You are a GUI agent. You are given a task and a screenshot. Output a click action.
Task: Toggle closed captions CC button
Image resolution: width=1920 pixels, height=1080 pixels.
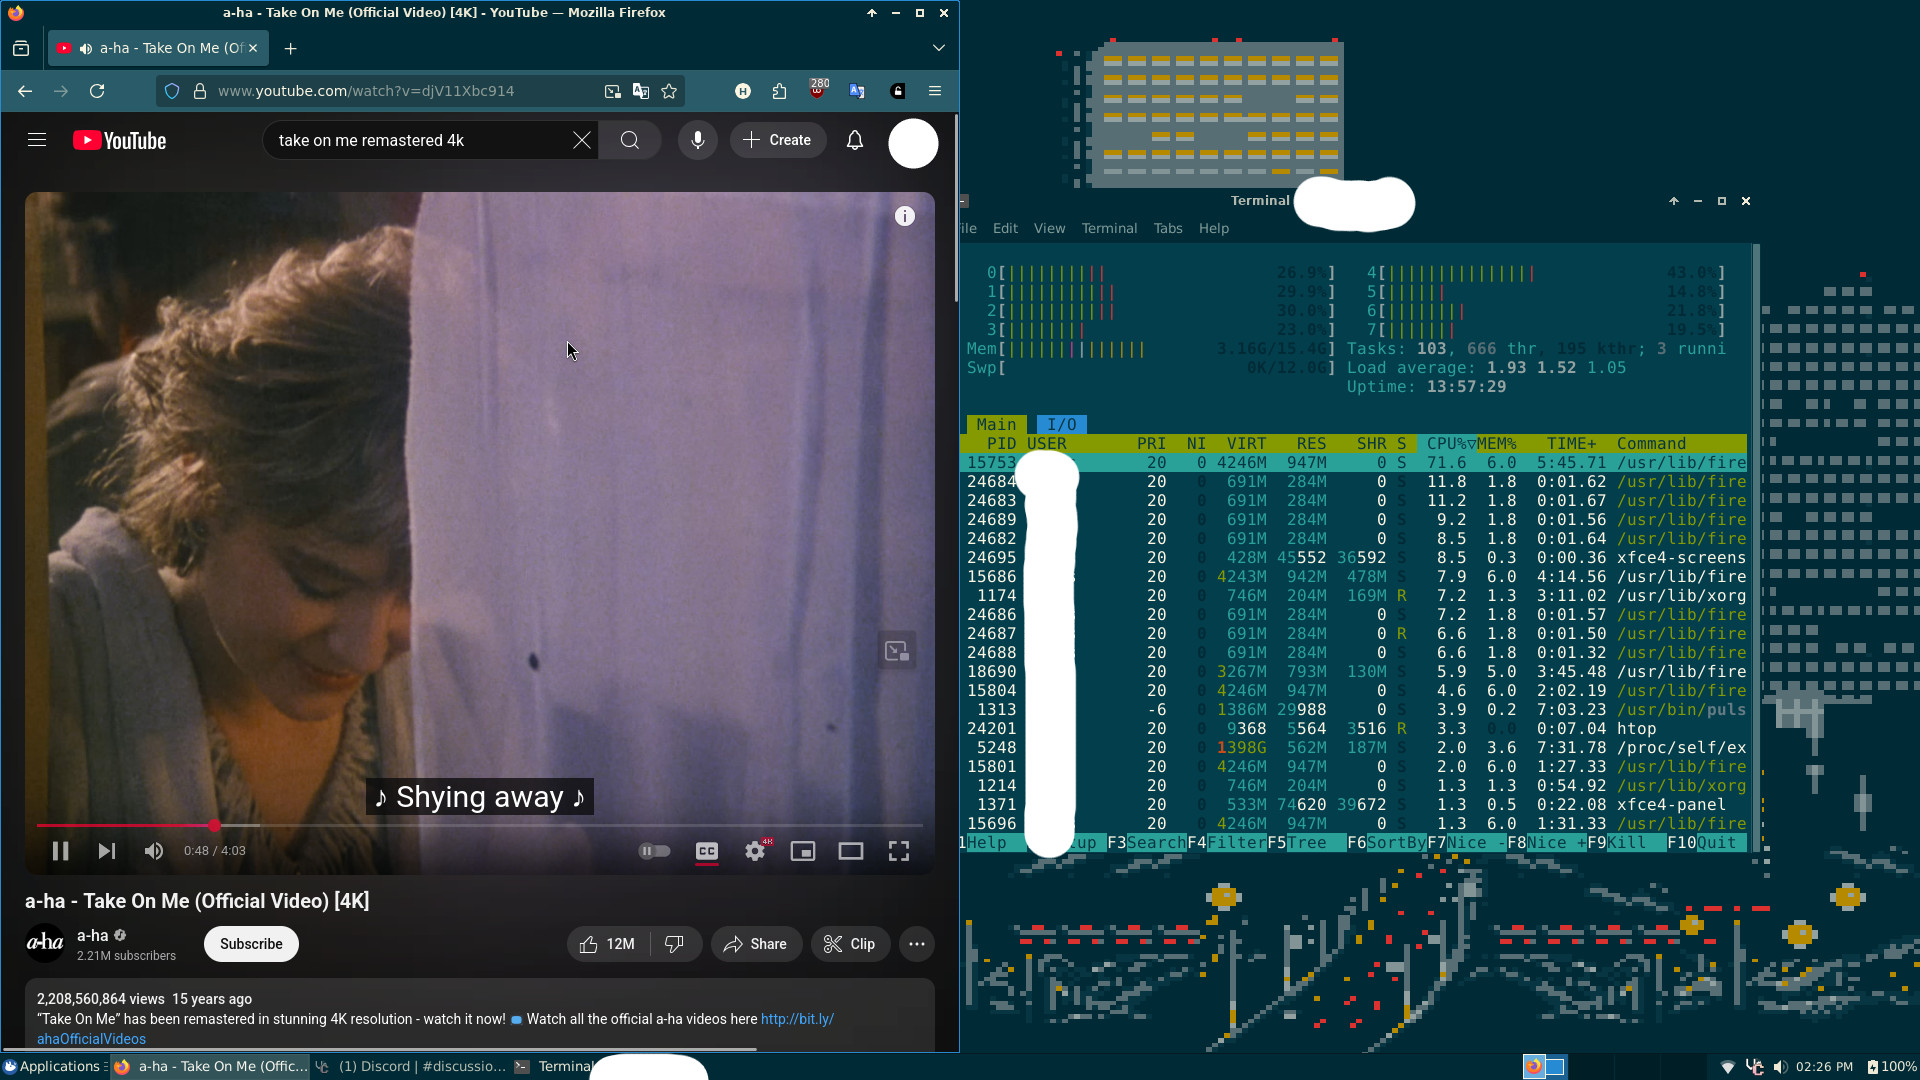click(x=707, y=851)
